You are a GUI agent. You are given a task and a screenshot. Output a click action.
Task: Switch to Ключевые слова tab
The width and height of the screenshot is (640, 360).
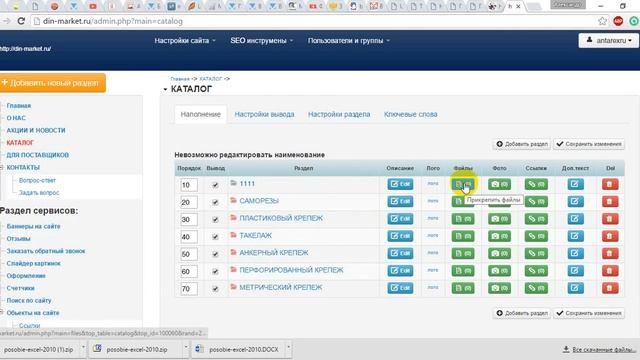coord(410,114)
